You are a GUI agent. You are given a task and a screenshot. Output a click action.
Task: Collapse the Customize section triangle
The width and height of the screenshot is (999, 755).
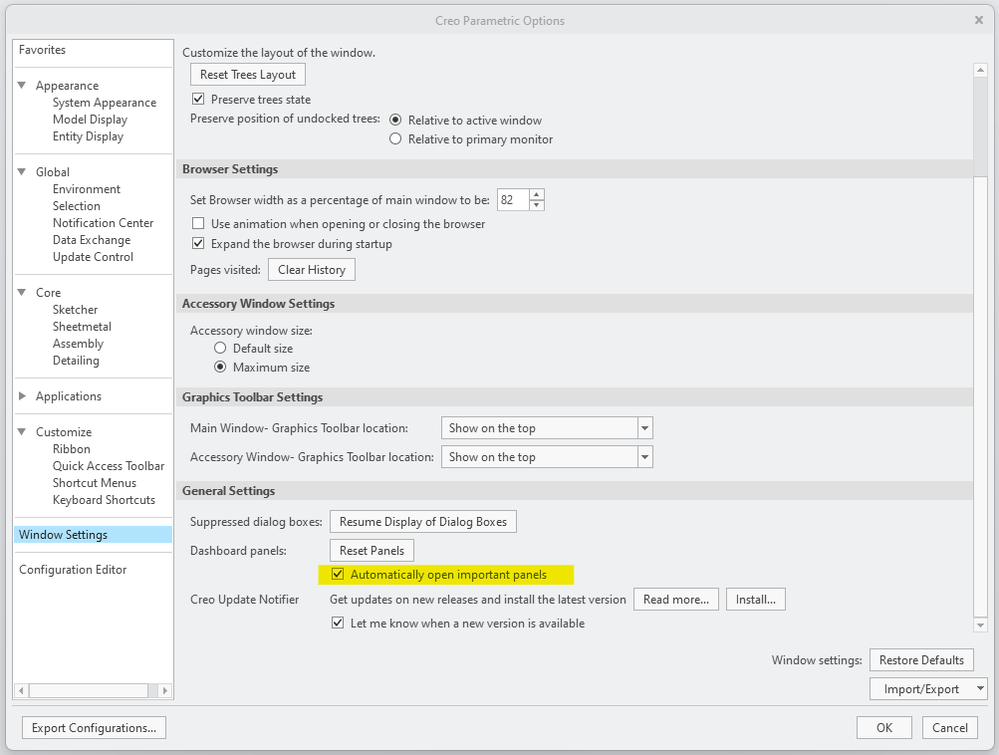(23, 432)
